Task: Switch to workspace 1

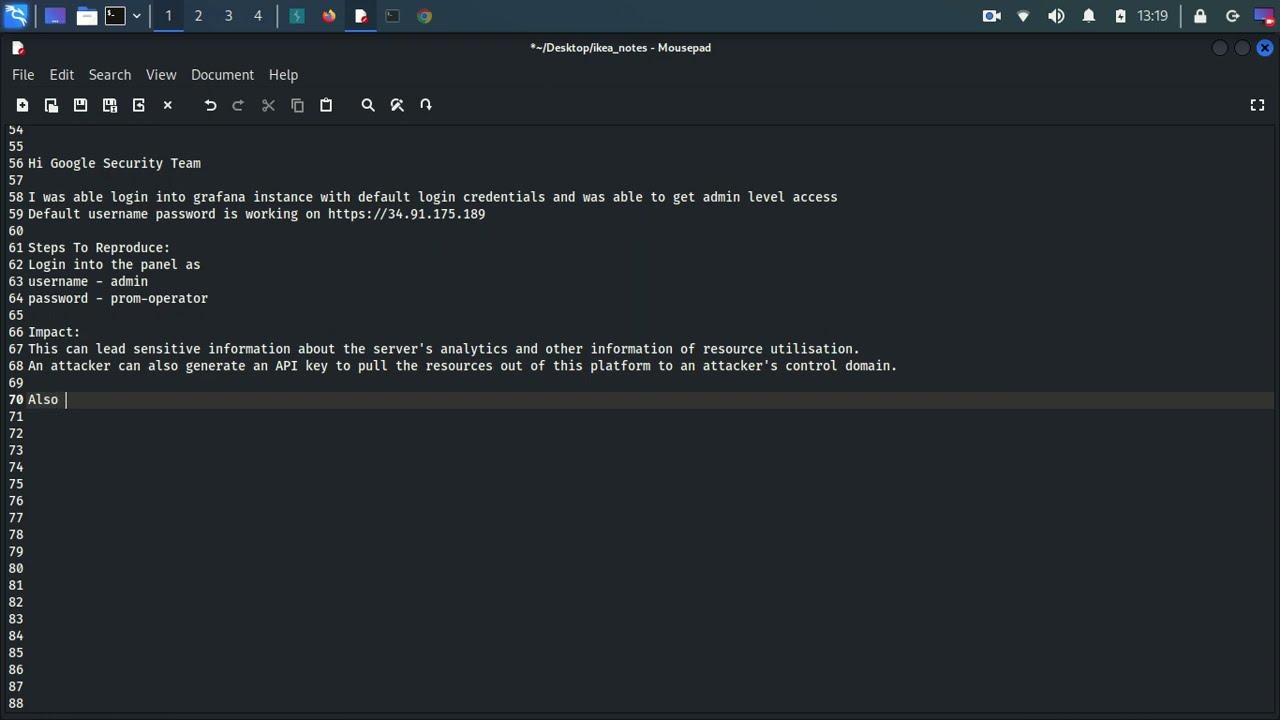Action: pyautogui.click(x=168, y=16)
